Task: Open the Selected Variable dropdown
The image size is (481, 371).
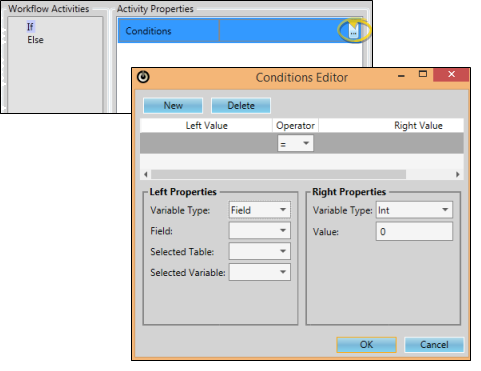Action: (x=260, y=272)
